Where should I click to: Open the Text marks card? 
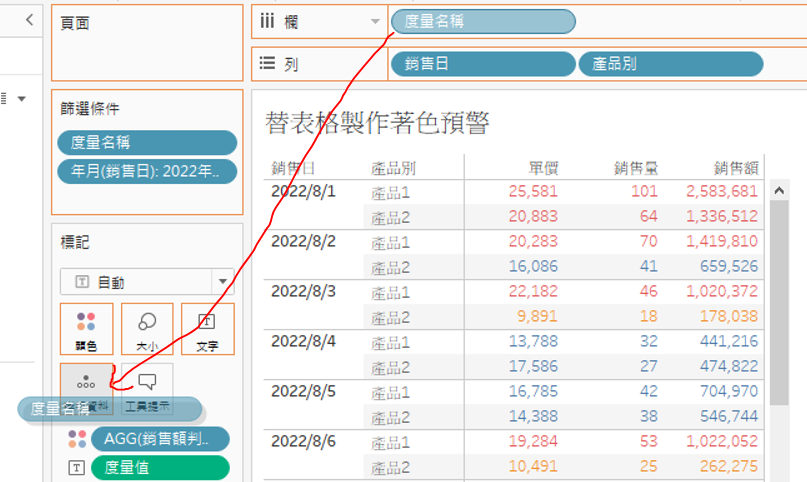coord(207,329)
